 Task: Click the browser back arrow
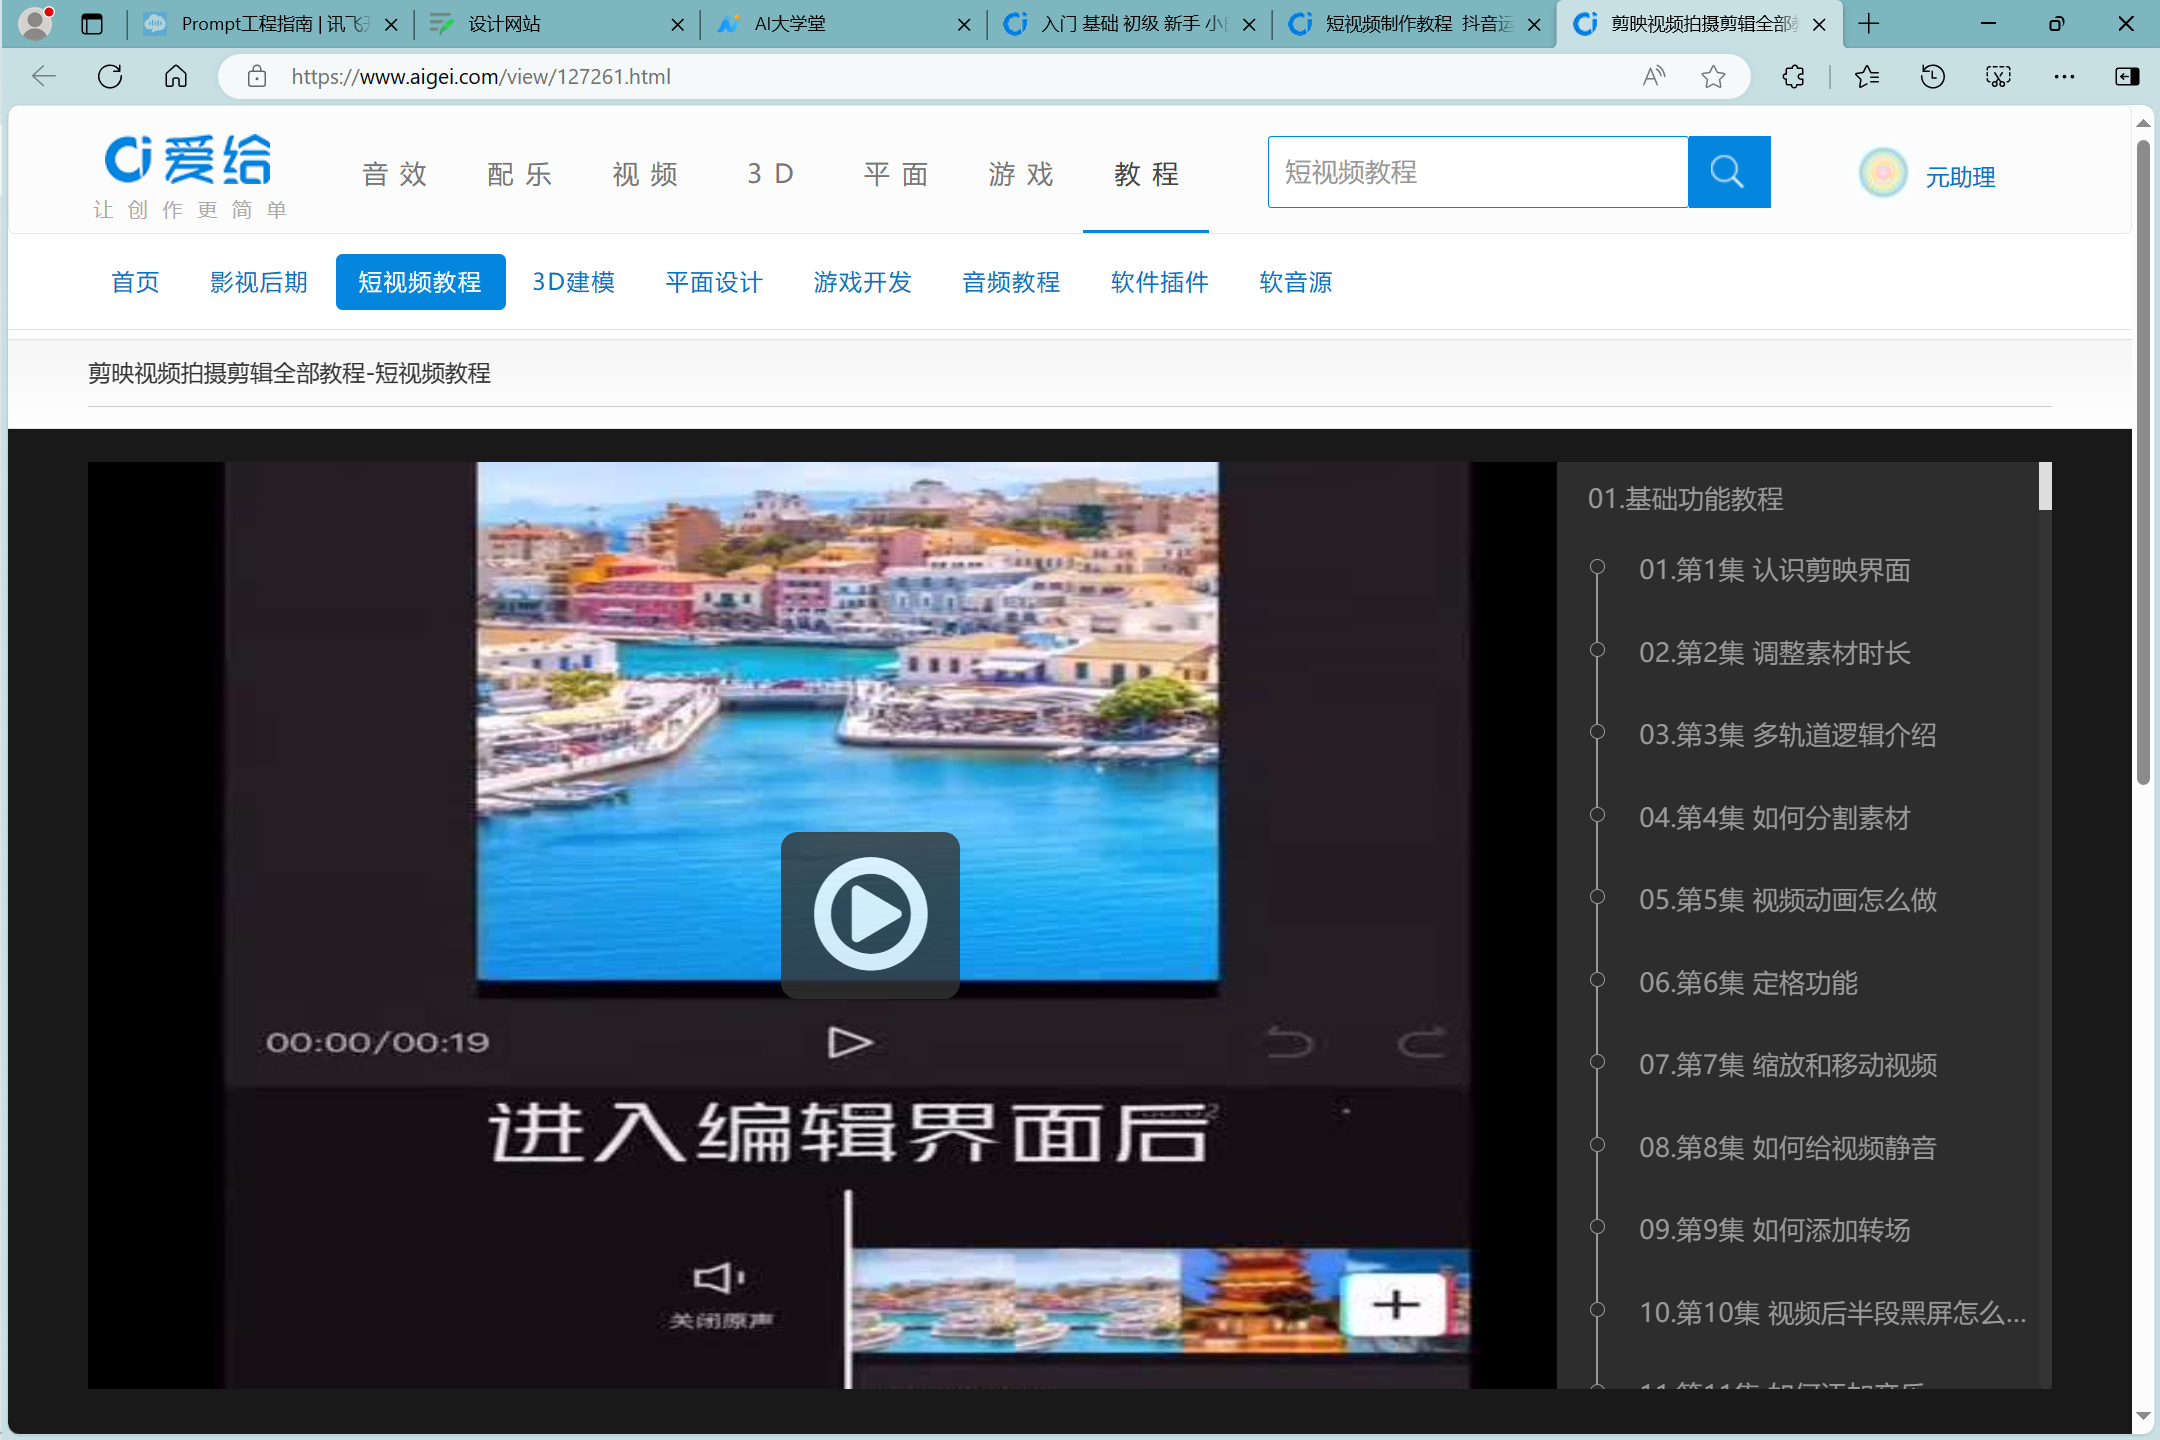pyautogui.click(x=43, y=76)
